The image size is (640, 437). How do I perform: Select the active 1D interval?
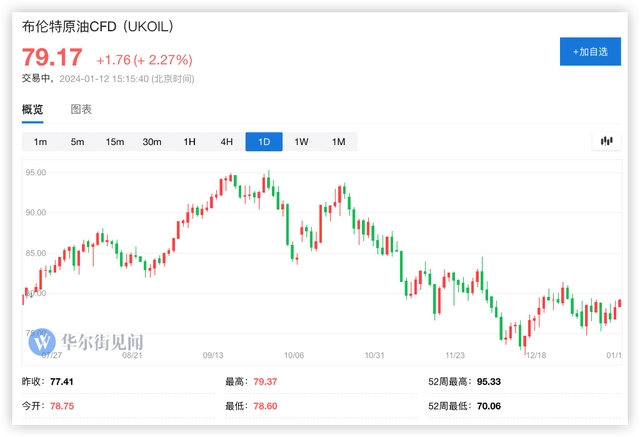coord(264,142)
